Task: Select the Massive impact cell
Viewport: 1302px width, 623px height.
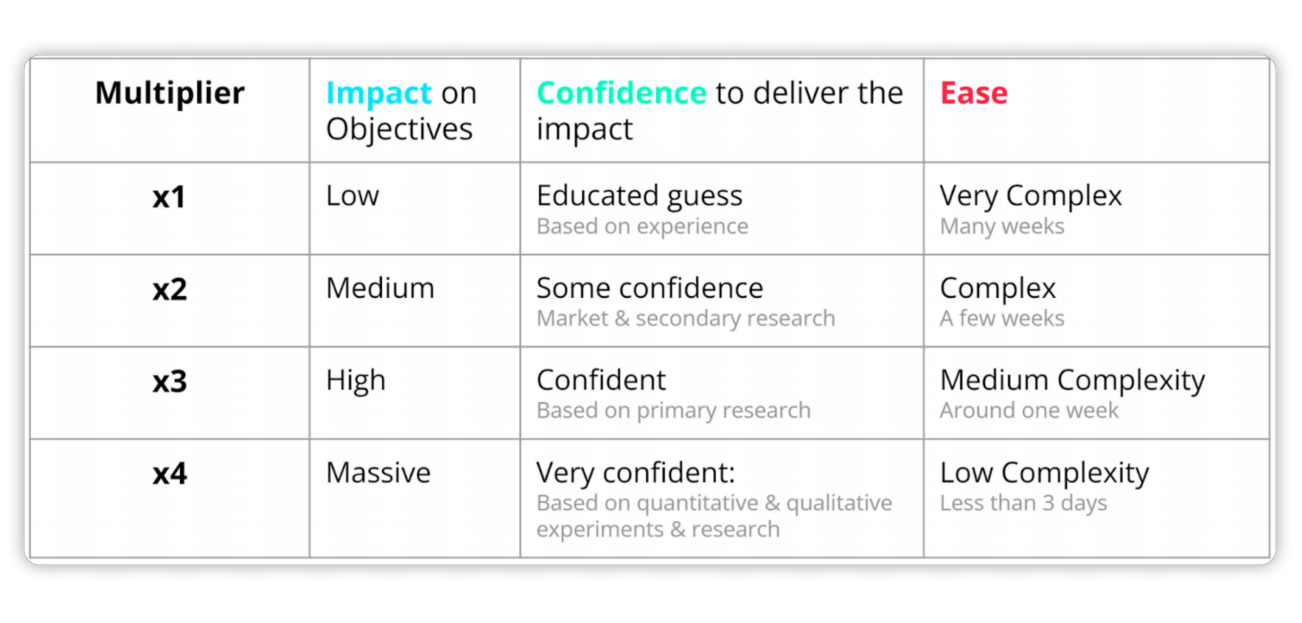Action: pyautogui.click(x=378, y=473)
